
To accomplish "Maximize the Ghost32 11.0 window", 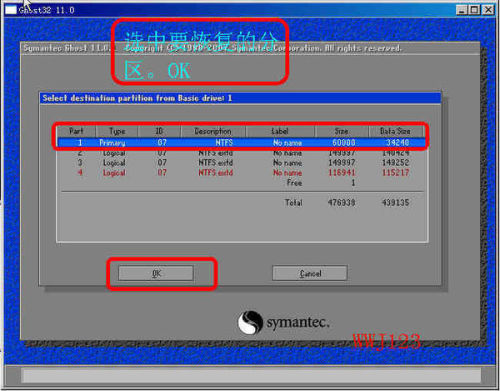I will 474,10.
